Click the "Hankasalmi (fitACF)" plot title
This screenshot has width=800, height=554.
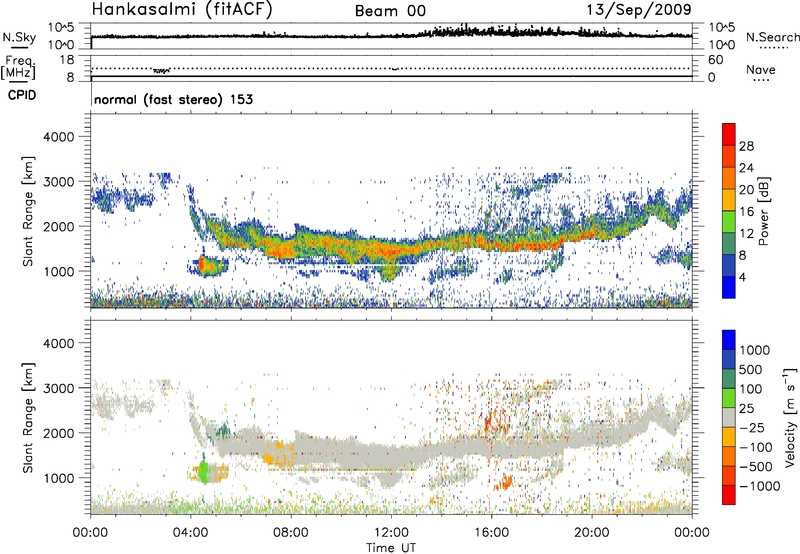[x=182, y=9]
